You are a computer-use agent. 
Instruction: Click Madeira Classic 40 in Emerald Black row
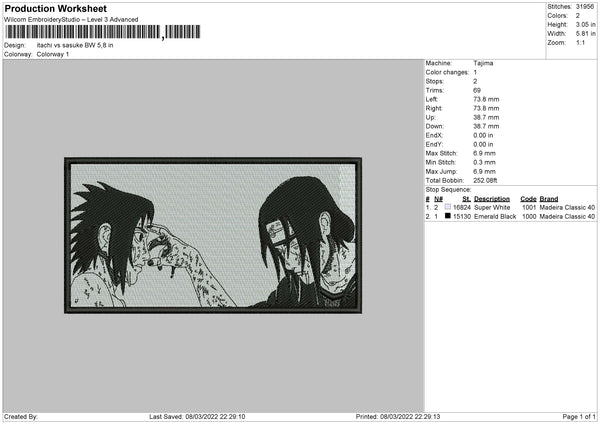[567, 217]
